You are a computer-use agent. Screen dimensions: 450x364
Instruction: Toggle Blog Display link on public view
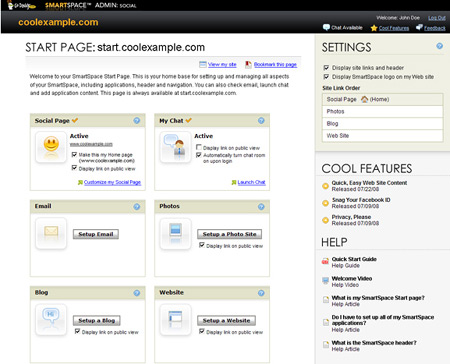[x=77, y=331]
